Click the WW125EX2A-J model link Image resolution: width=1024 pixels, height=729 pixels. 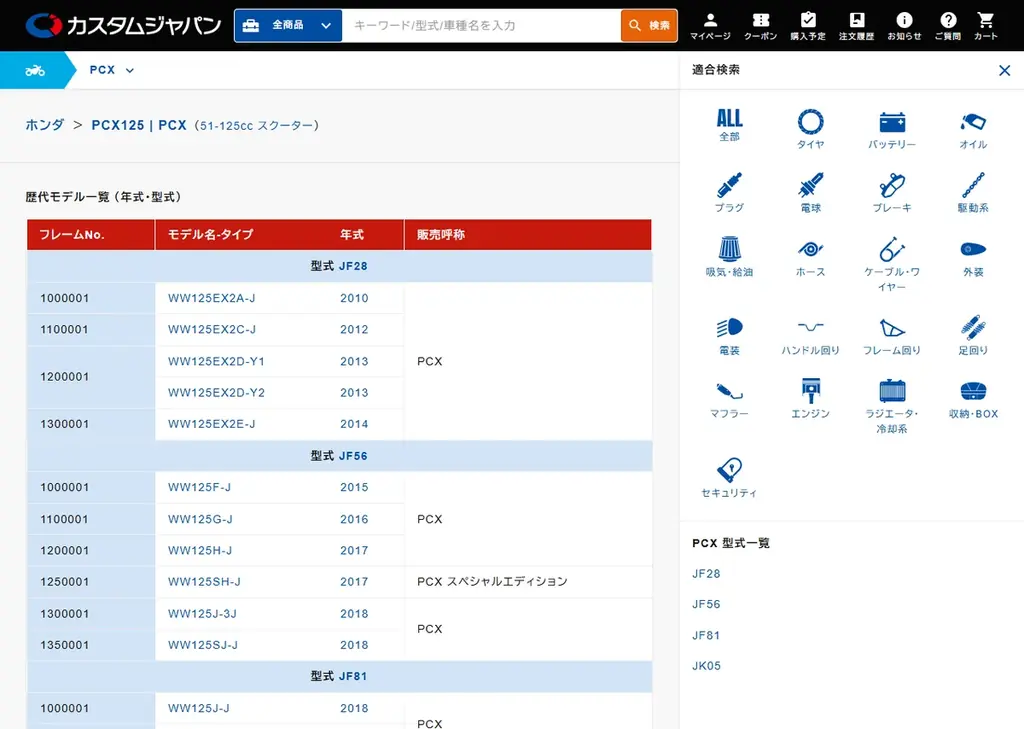pos(212,298)
